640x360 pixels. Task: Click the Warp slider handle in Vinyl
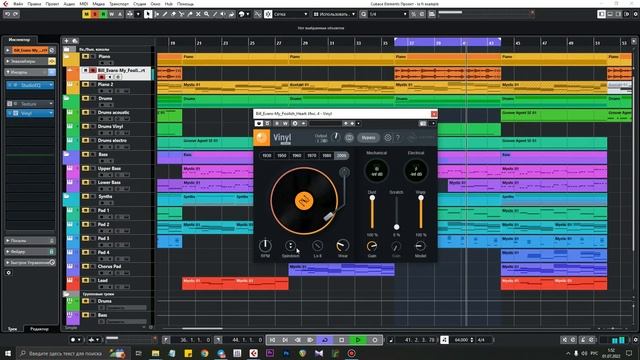[421, 198]
